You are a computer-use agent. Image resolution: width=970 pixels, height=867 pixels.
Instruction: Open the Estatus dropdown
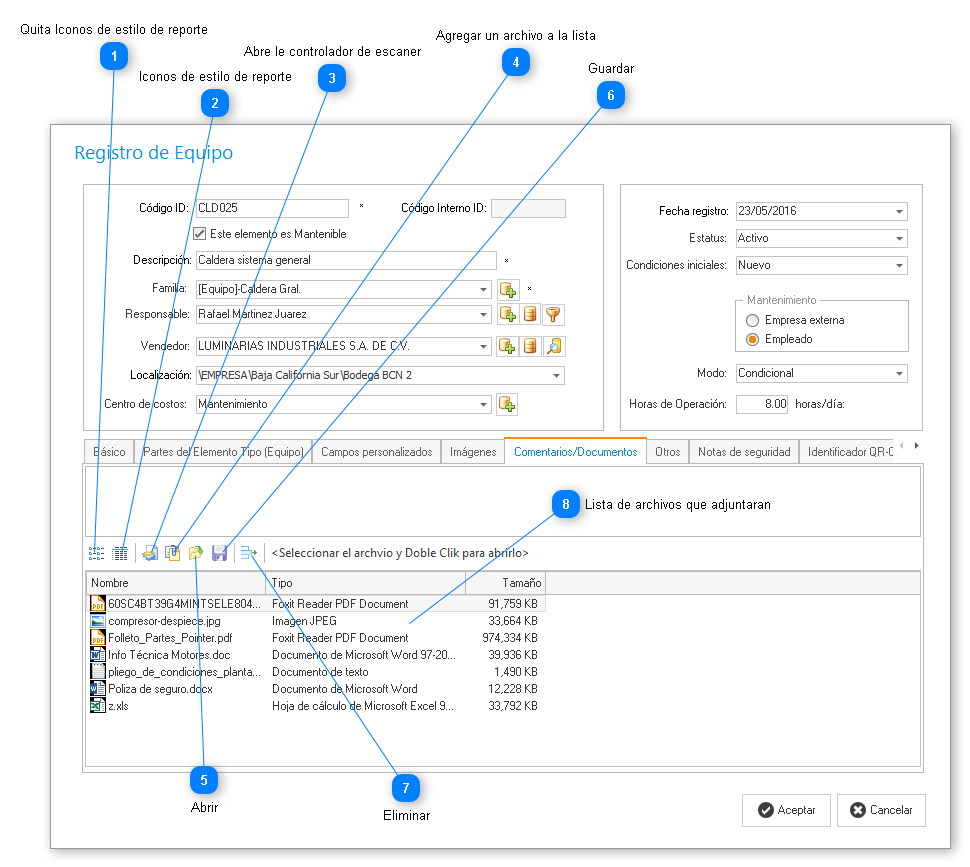900,239
